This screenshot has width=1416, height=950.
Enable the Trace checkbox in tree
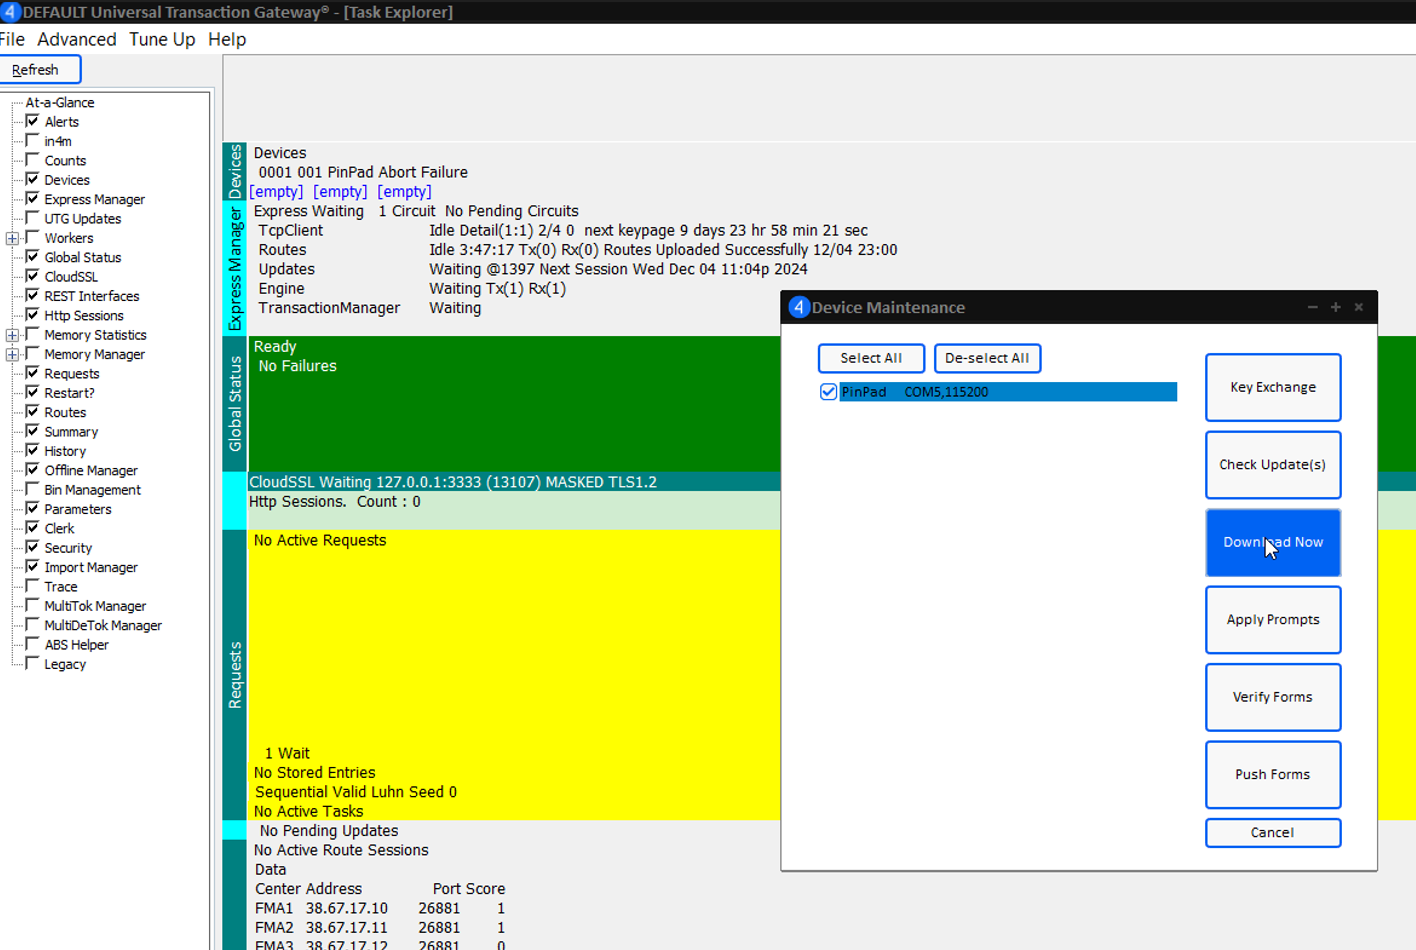(x=33, y=587)
